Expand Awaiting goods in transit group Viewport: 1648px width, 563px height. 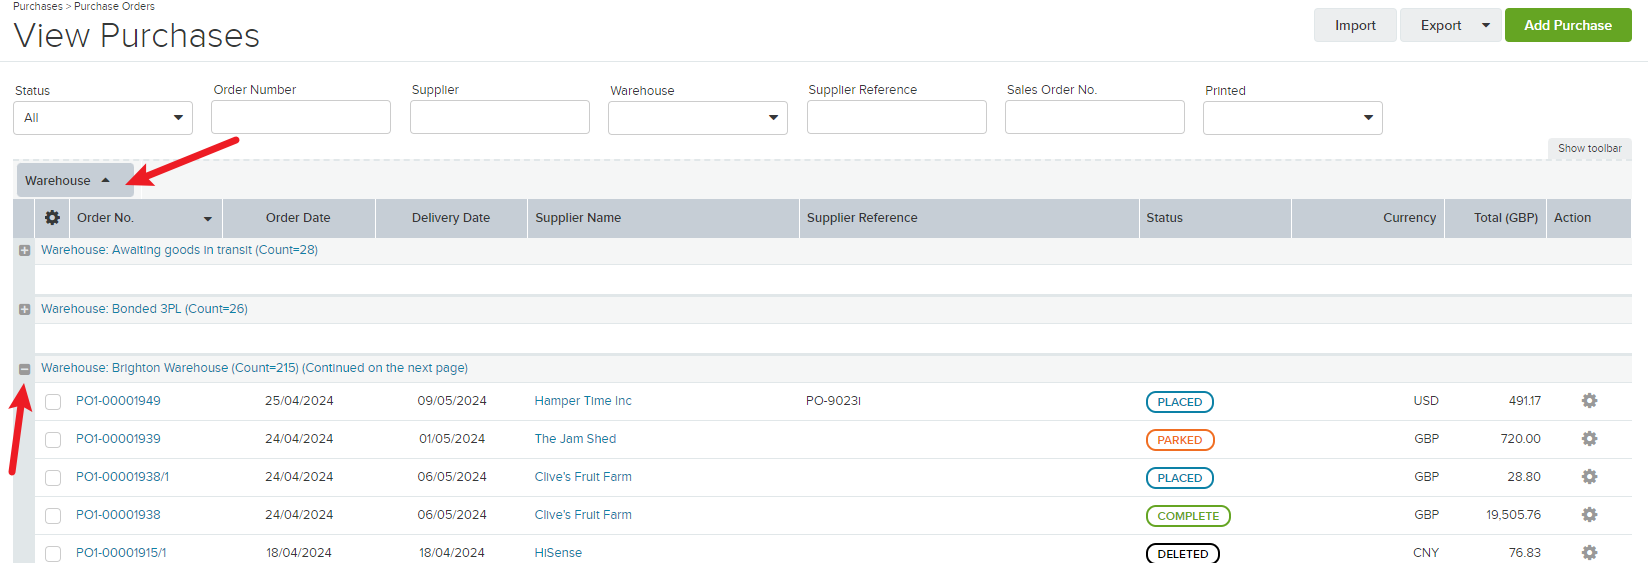click(x=24, y=250)
